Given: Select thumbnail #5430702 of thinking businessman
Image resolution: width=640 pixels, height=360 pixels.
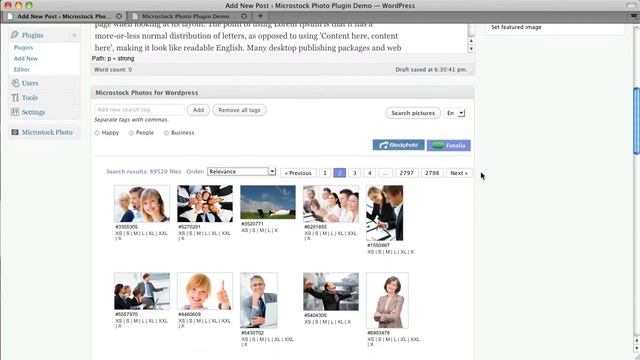Looking at the screenshot, I should (x=259, y=300).
